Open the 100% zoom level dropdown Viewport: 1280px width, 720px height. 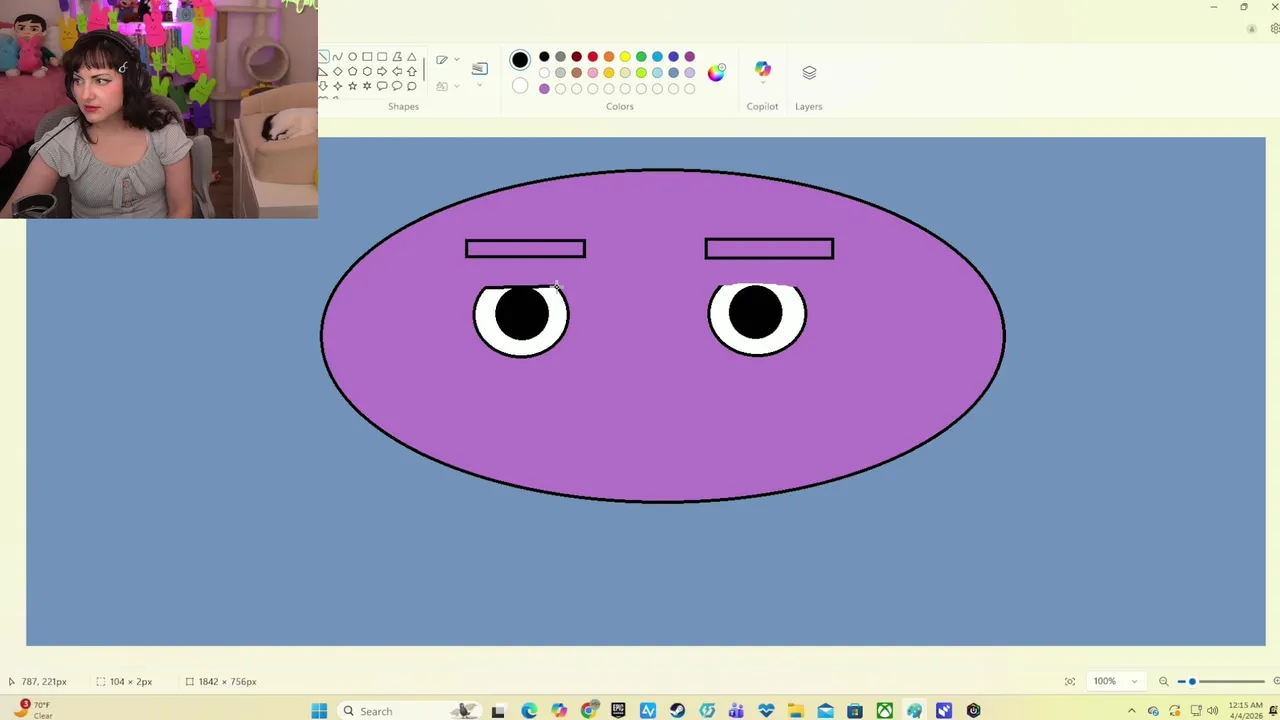click(x=1116, y=681)
